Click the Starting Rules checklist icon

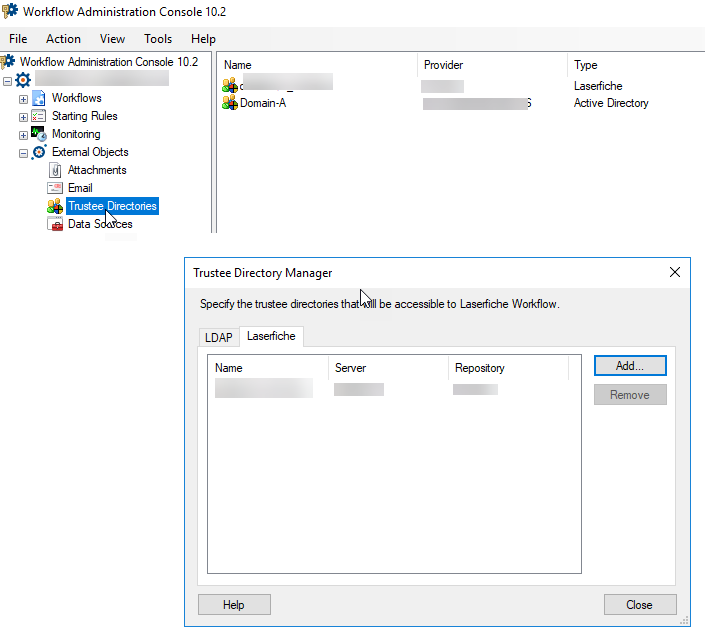pos(39,116)
